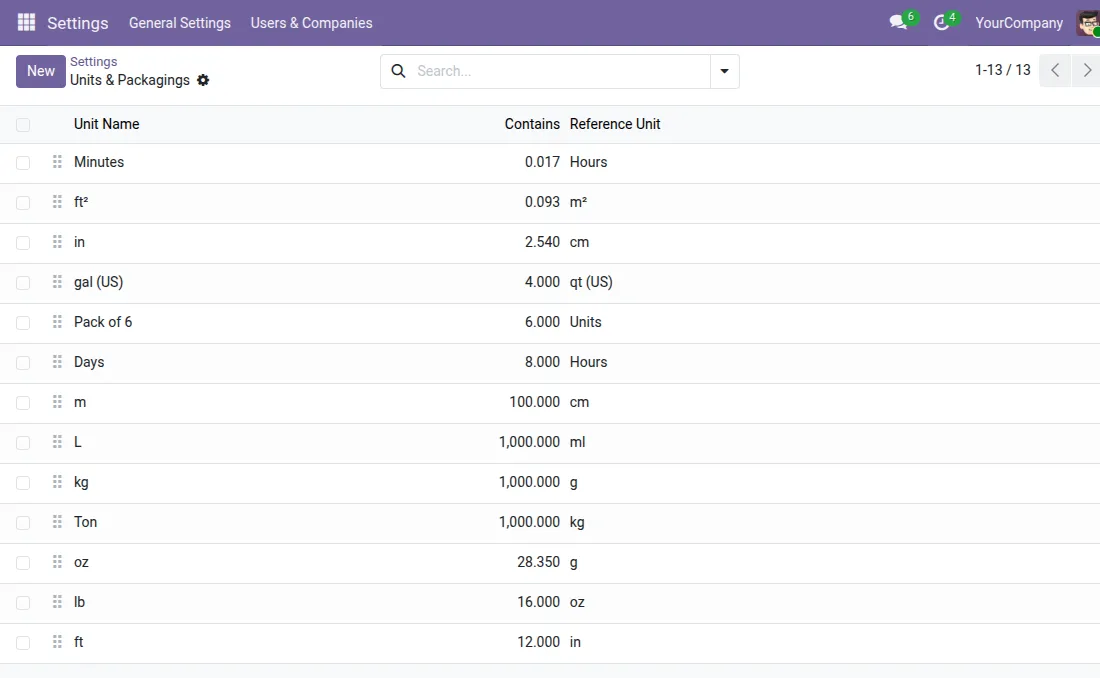
Task: Tick the checkbox for the Ton row
Action: point(23,523)
